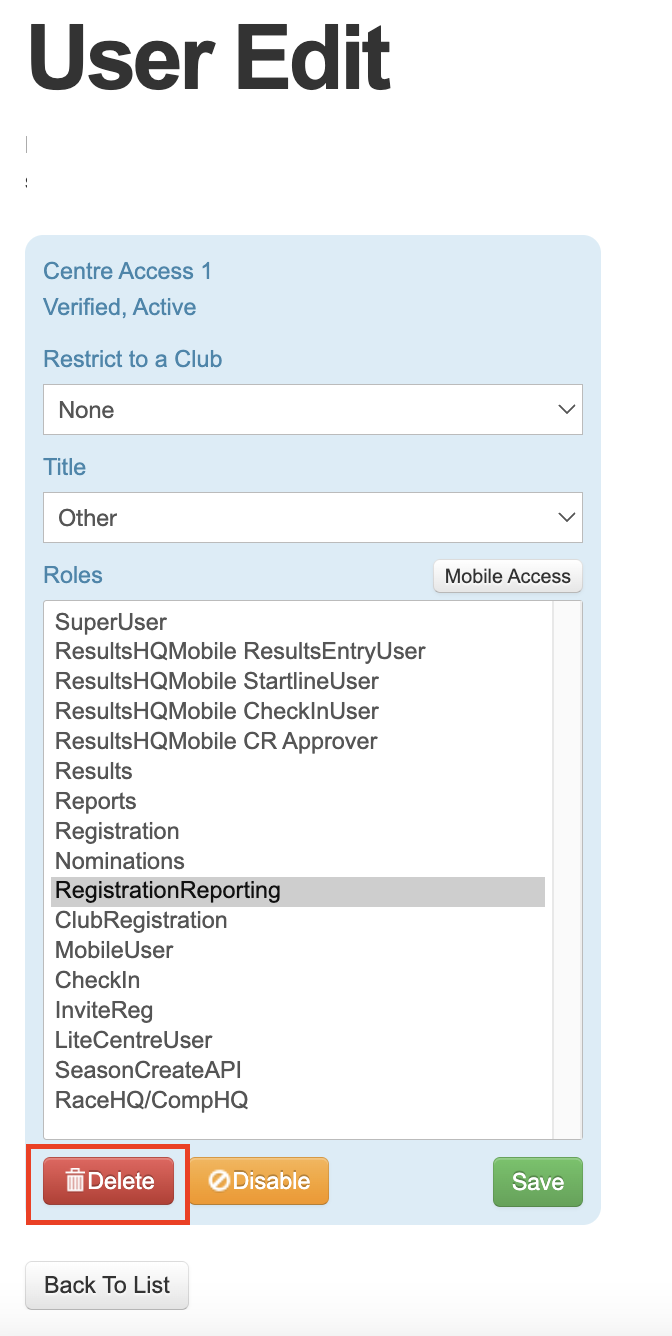This screenshot has height=1336, width=672.
Task: Select the ClubRegistration role
Action: tap(298, 921)
